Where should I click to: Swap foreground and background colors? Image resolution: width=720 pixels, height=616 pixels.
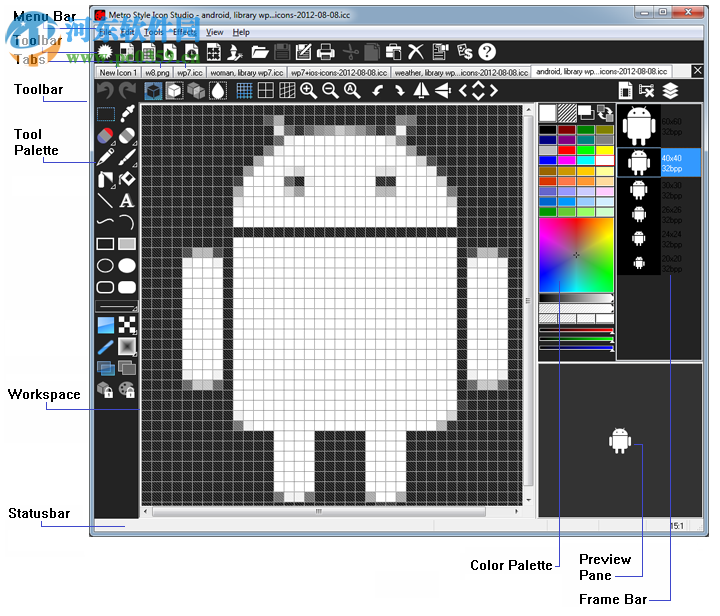click(x=605, y=112)
